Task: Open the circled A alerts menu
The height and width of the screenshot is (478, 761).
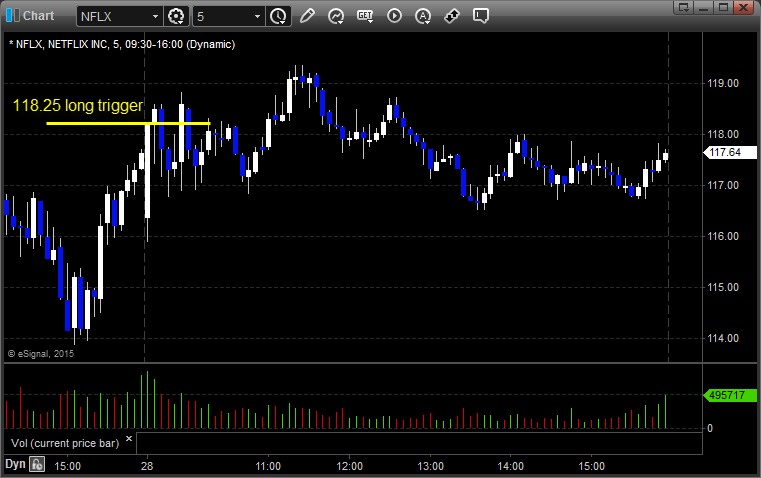Action: pyautogui.click(x=423, y=16)
